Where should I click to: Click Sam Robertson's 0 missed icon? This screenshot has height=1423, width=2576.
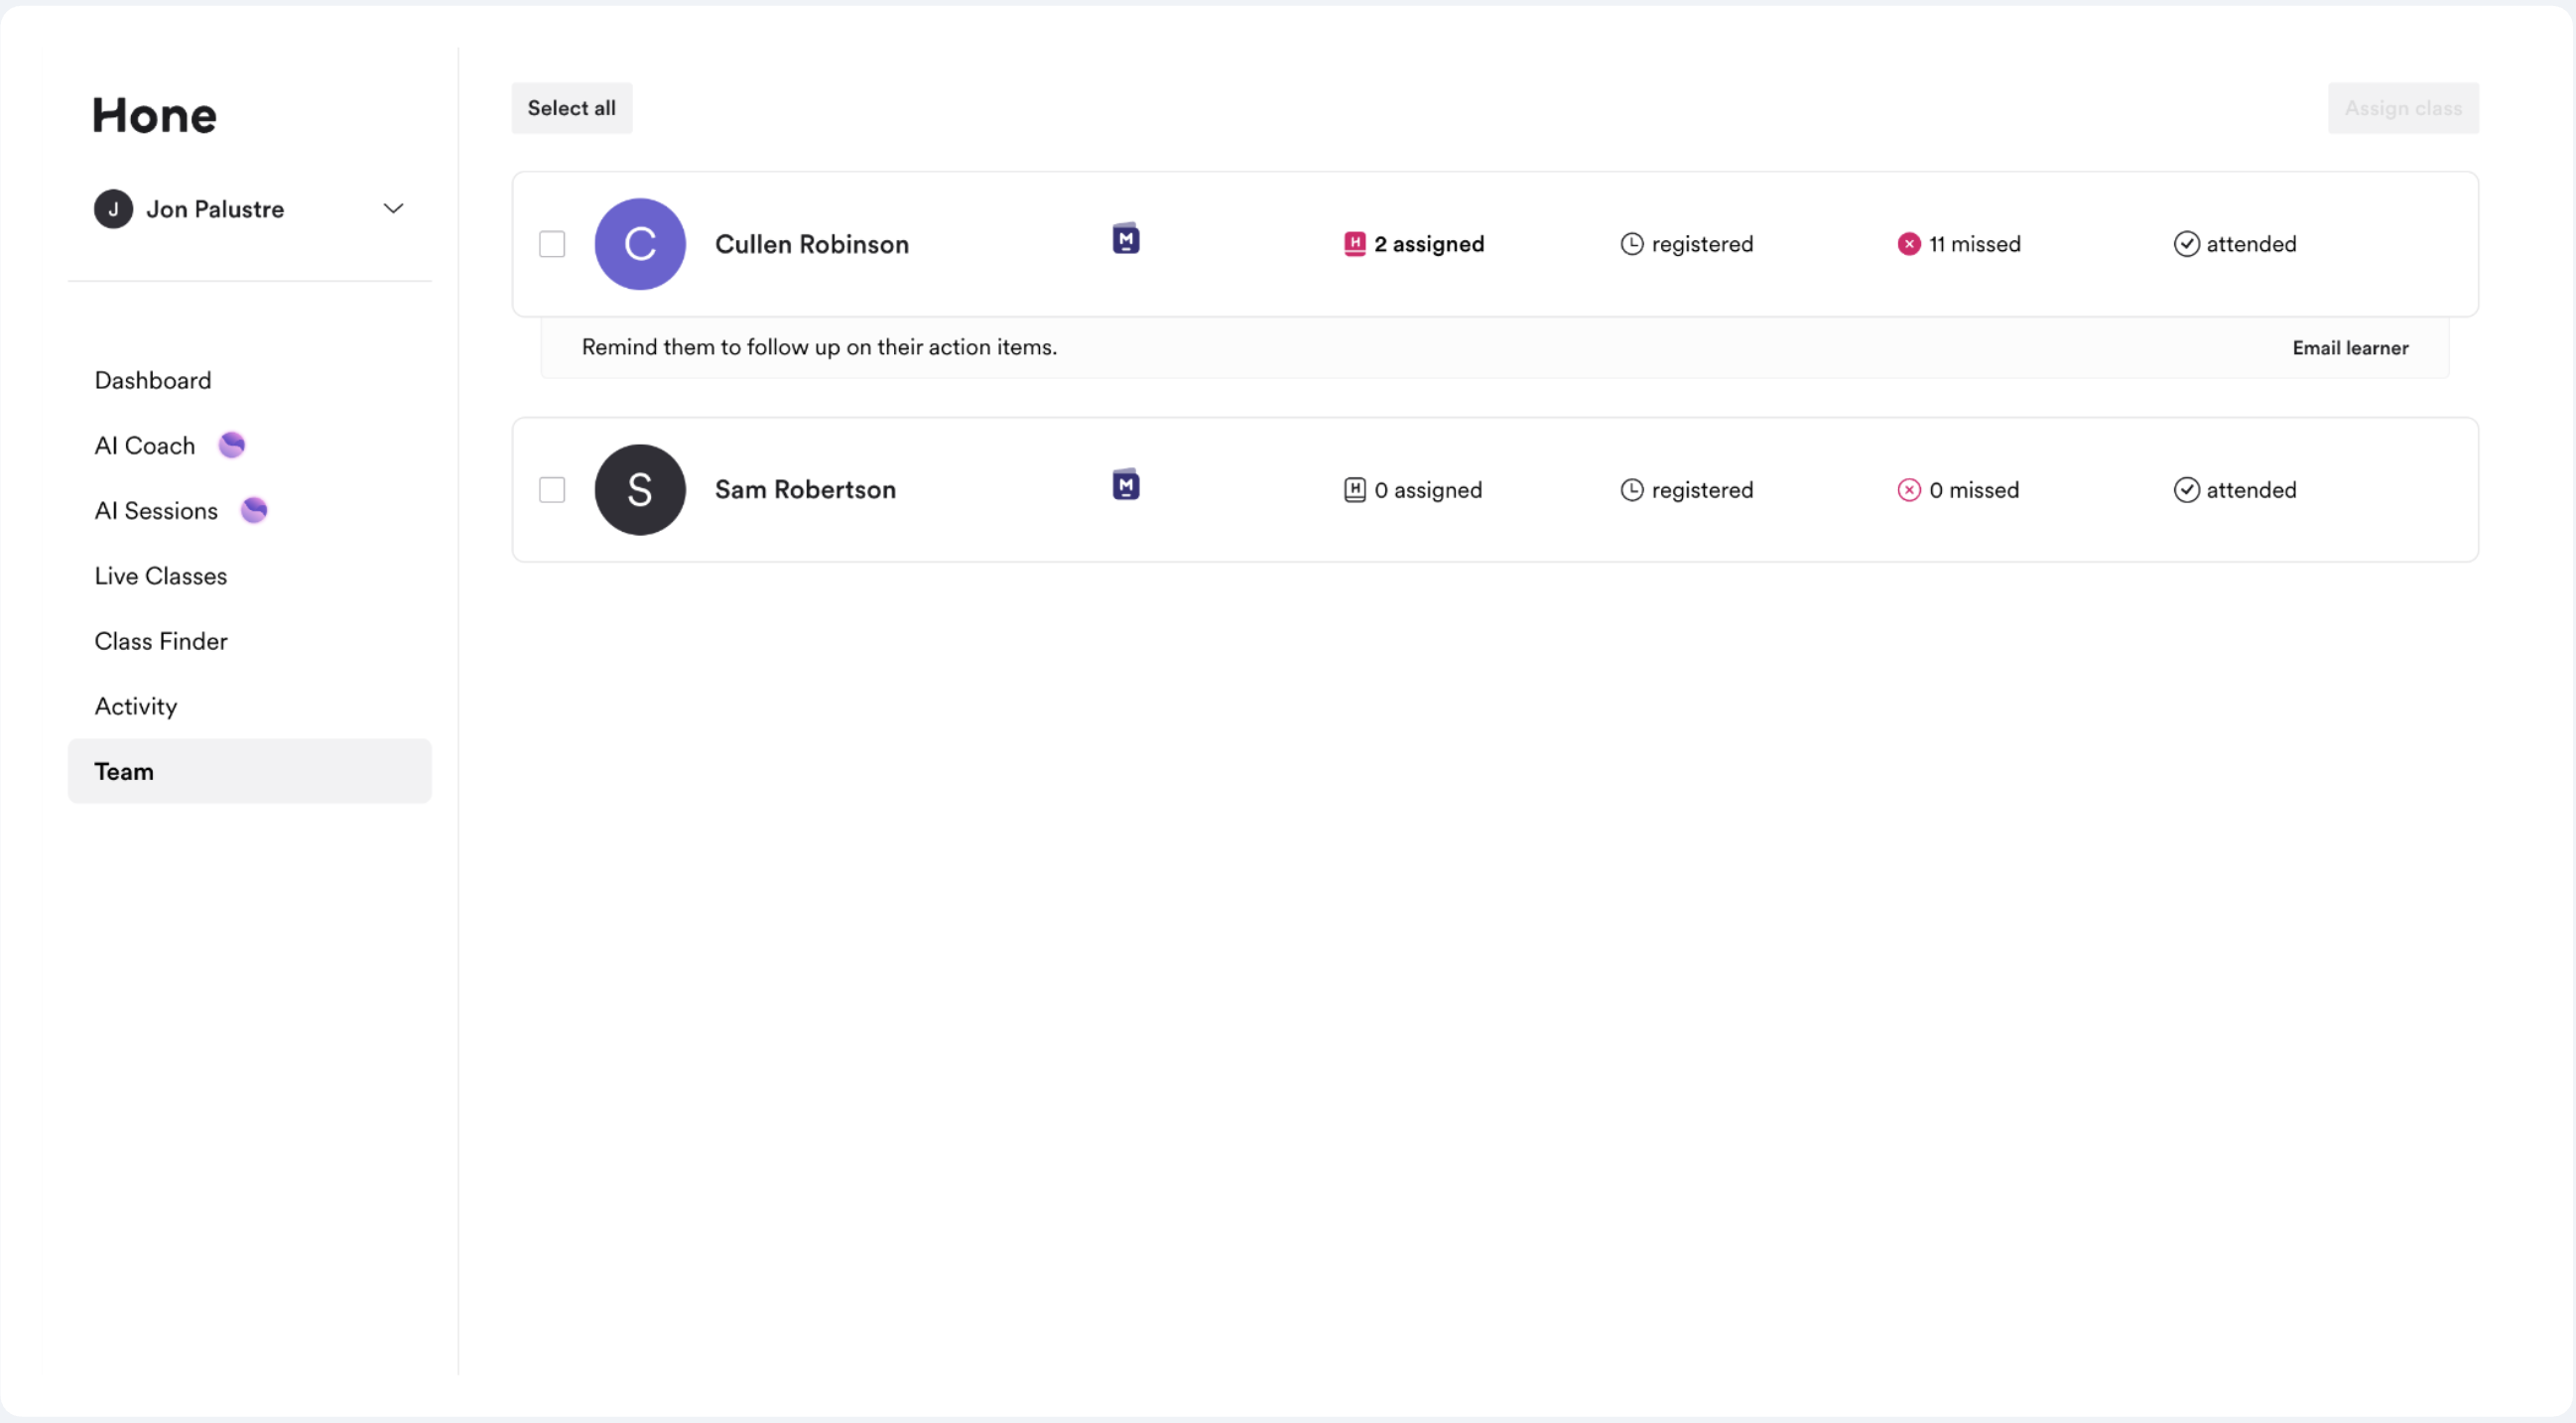1908,490
